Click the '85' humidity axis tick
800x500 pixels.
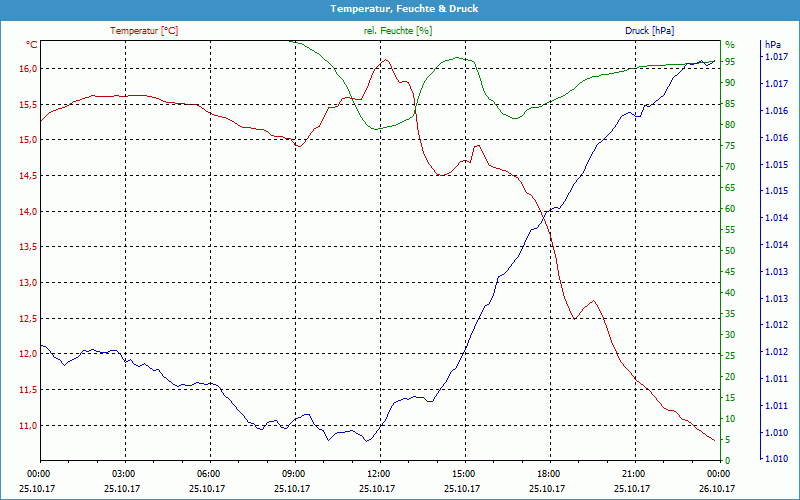[730, 104]
